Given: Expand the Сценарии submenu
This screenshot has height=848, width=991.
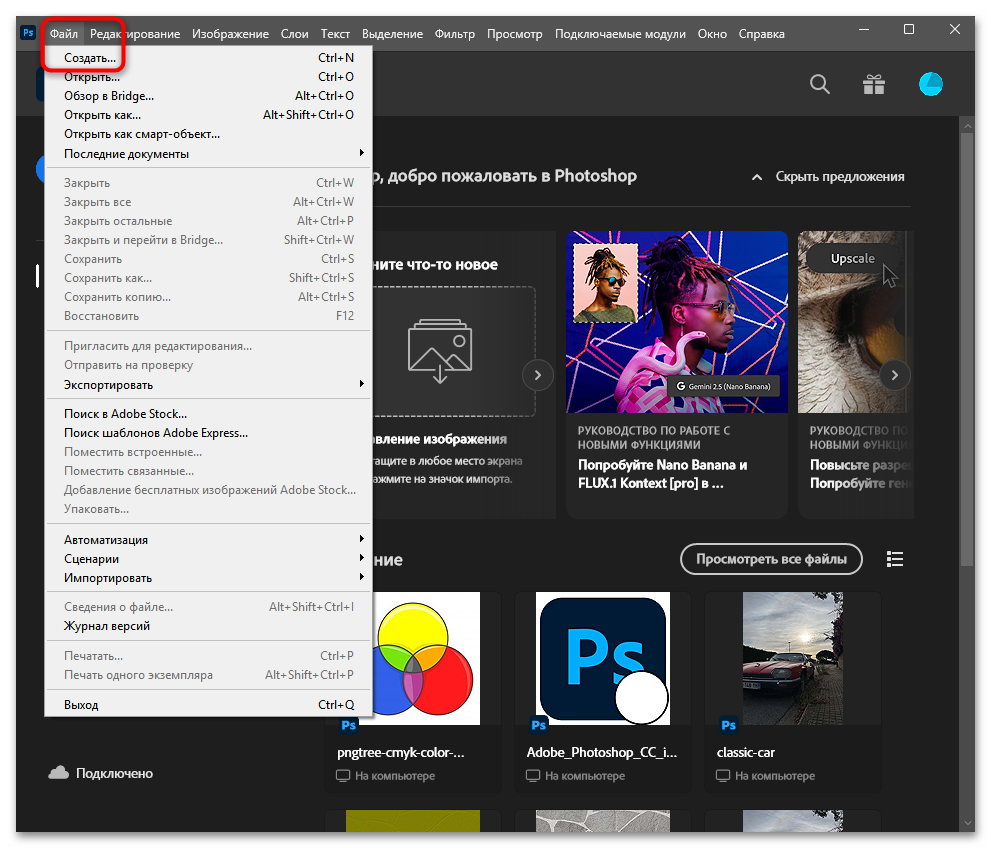Looking at the screenshot, I should click(x=209, y=559).
